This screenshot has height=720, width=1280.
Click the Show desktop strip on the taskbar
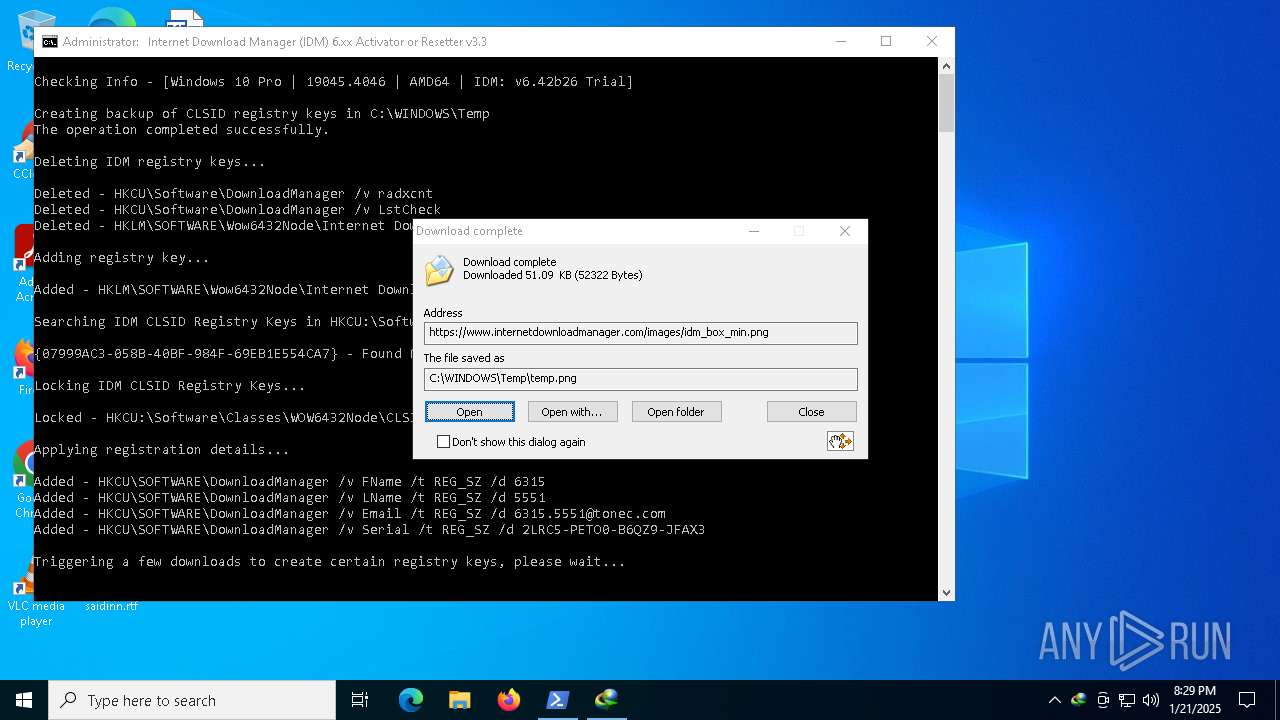point(1277,700)
